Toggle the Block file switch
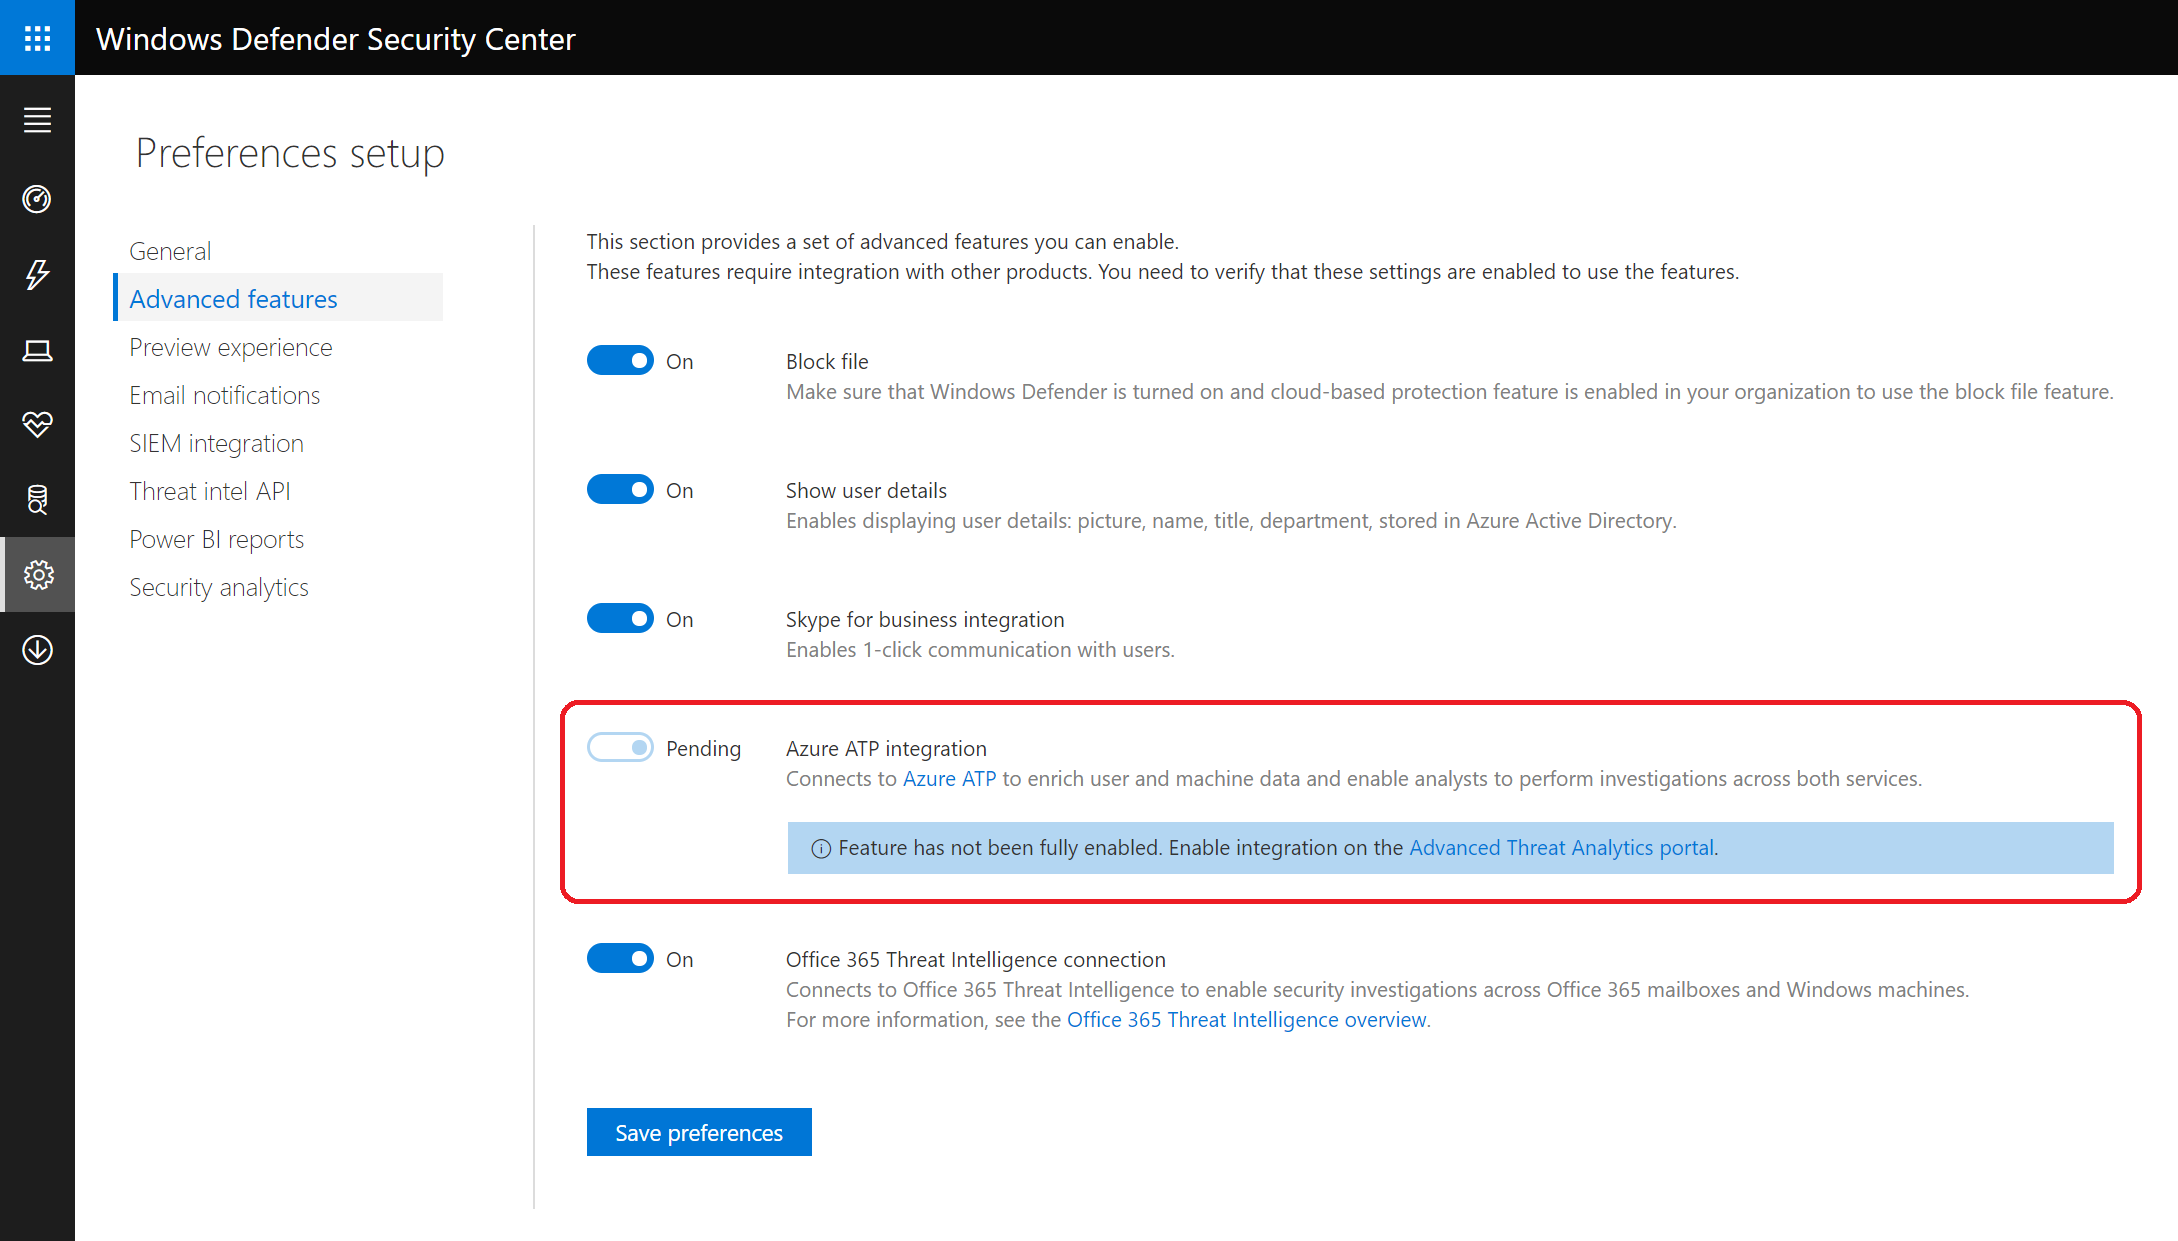Viewport: 2178px width, 1241px height. [x=620, y=361]
